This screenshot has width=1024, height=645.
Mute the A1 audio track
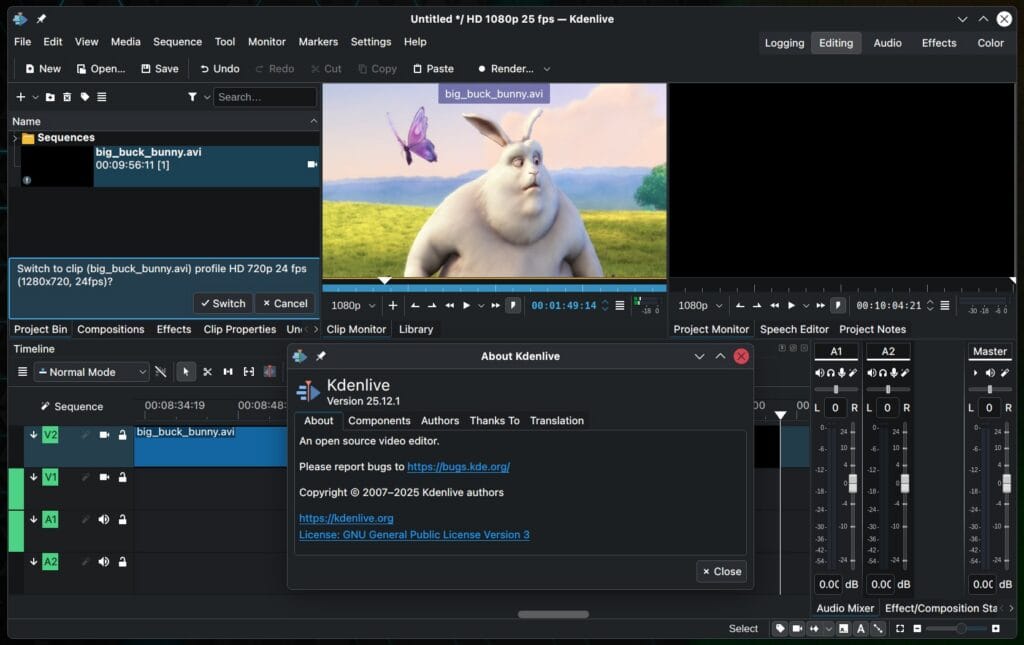click(x=104, y=520)
